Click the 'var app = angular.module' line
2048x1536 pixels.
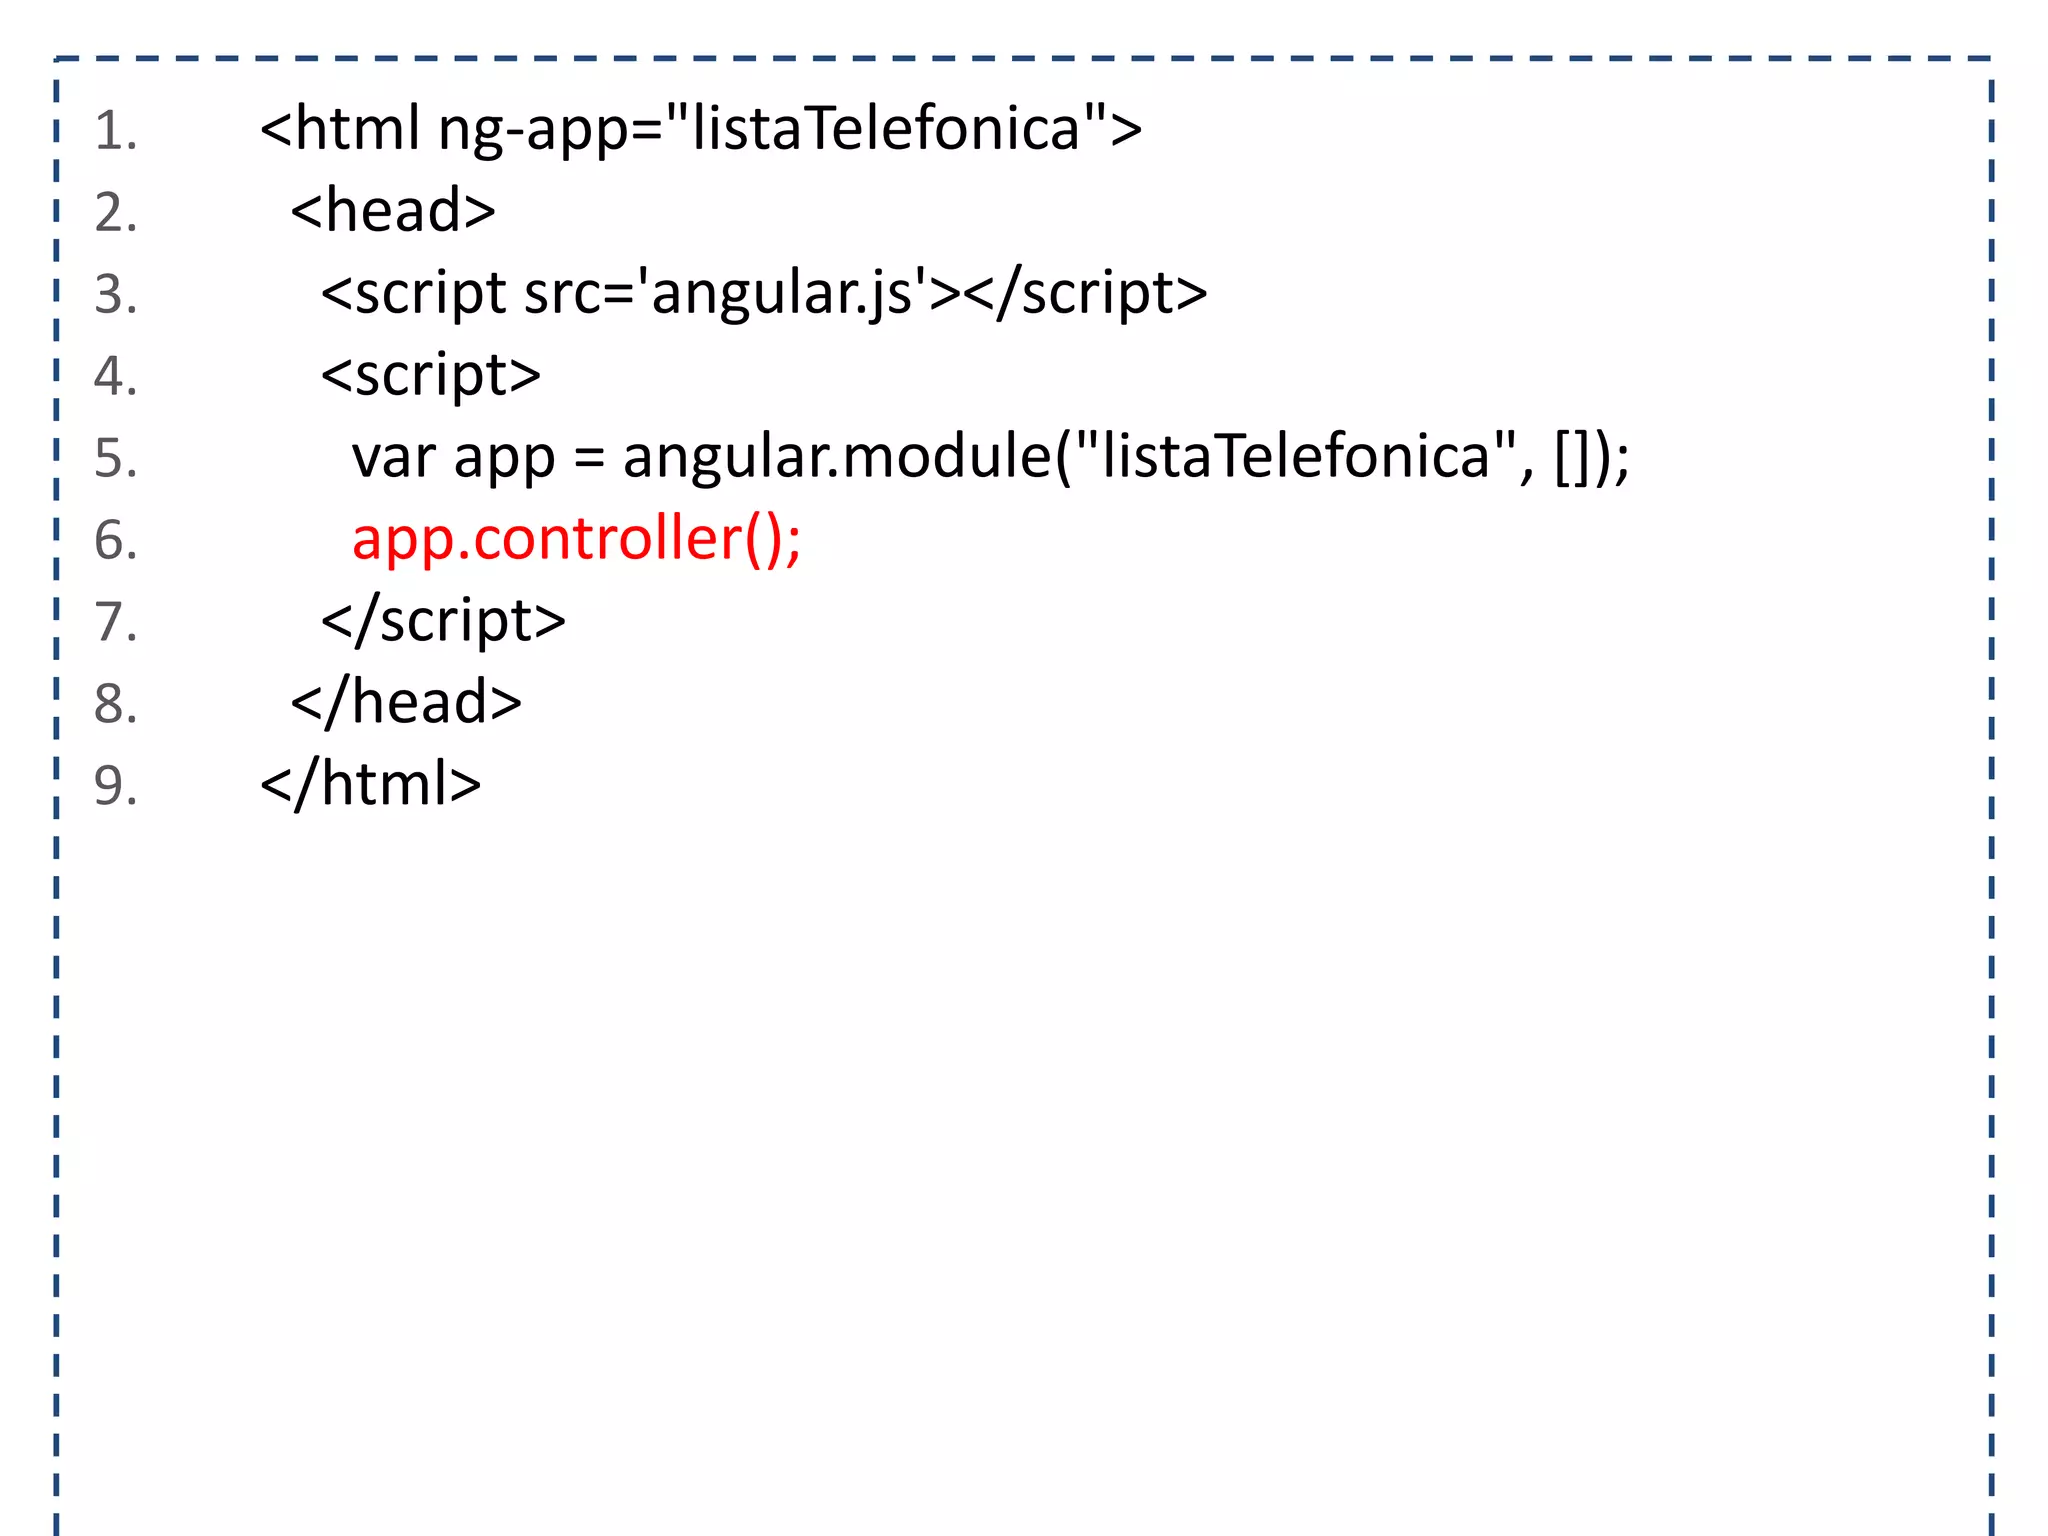(x=991, y=458)
